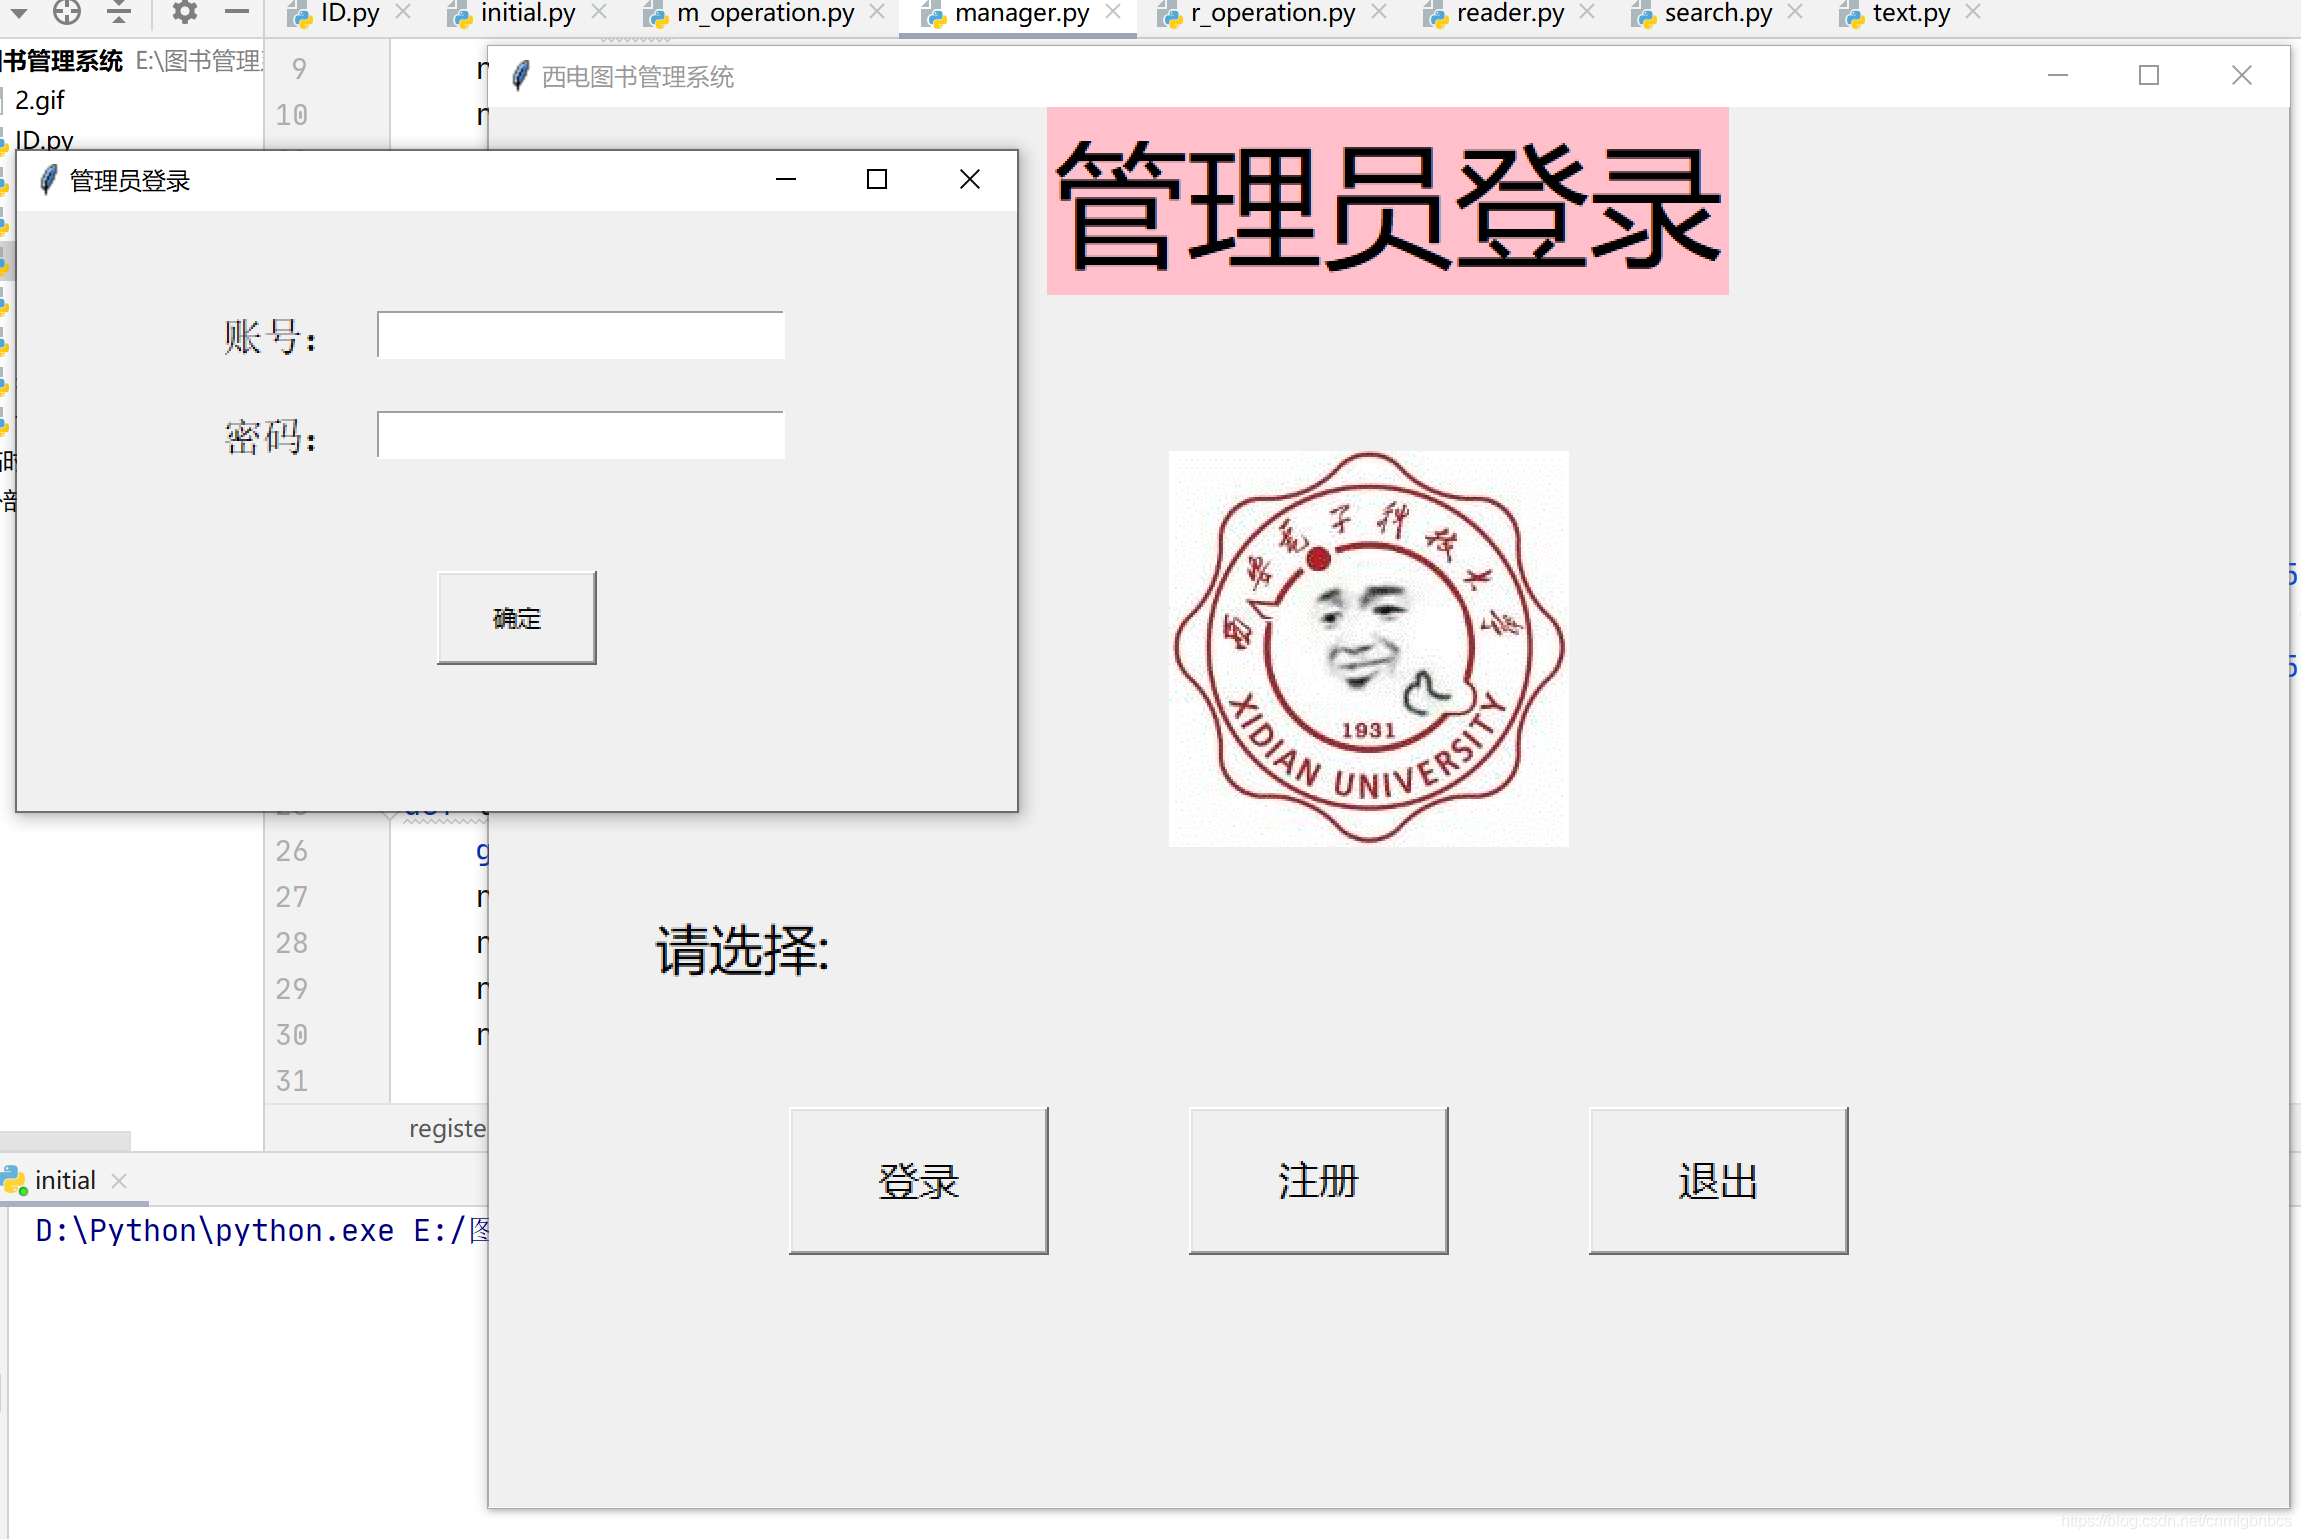The height and width of the screenshot is (1539, 2301).
Task: Switch to the initial.py editor tab
Action: [527, 13]
